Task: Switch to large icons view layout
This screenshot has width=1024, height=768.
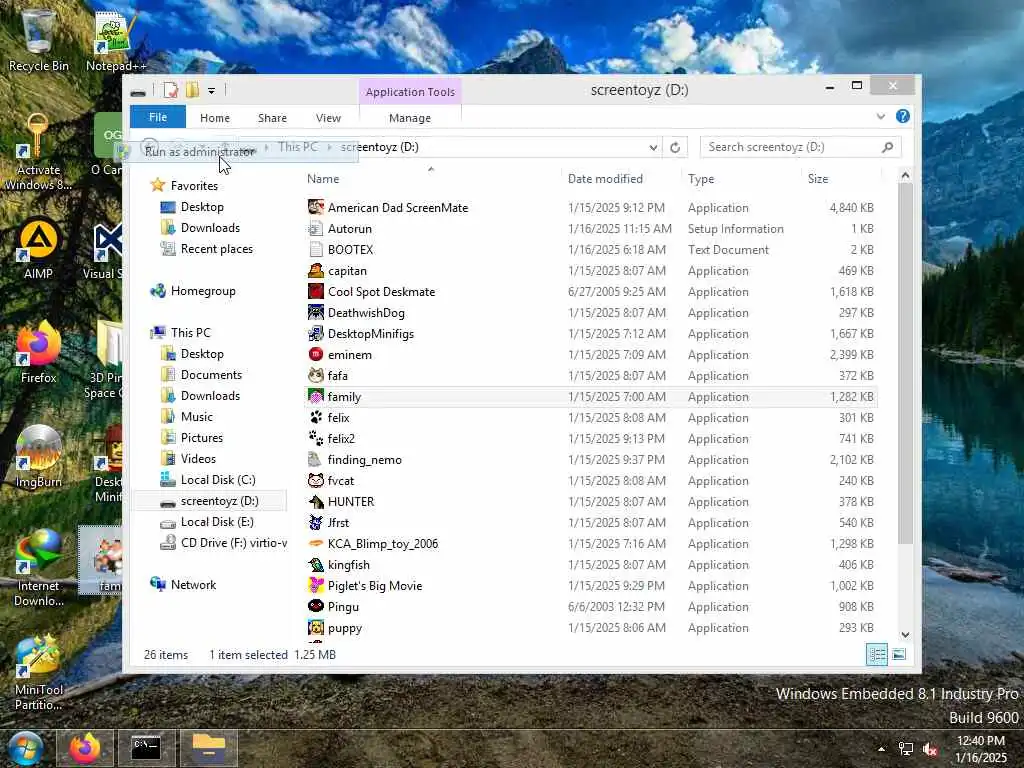Action: pyautogui.click(x=899, y=654)
